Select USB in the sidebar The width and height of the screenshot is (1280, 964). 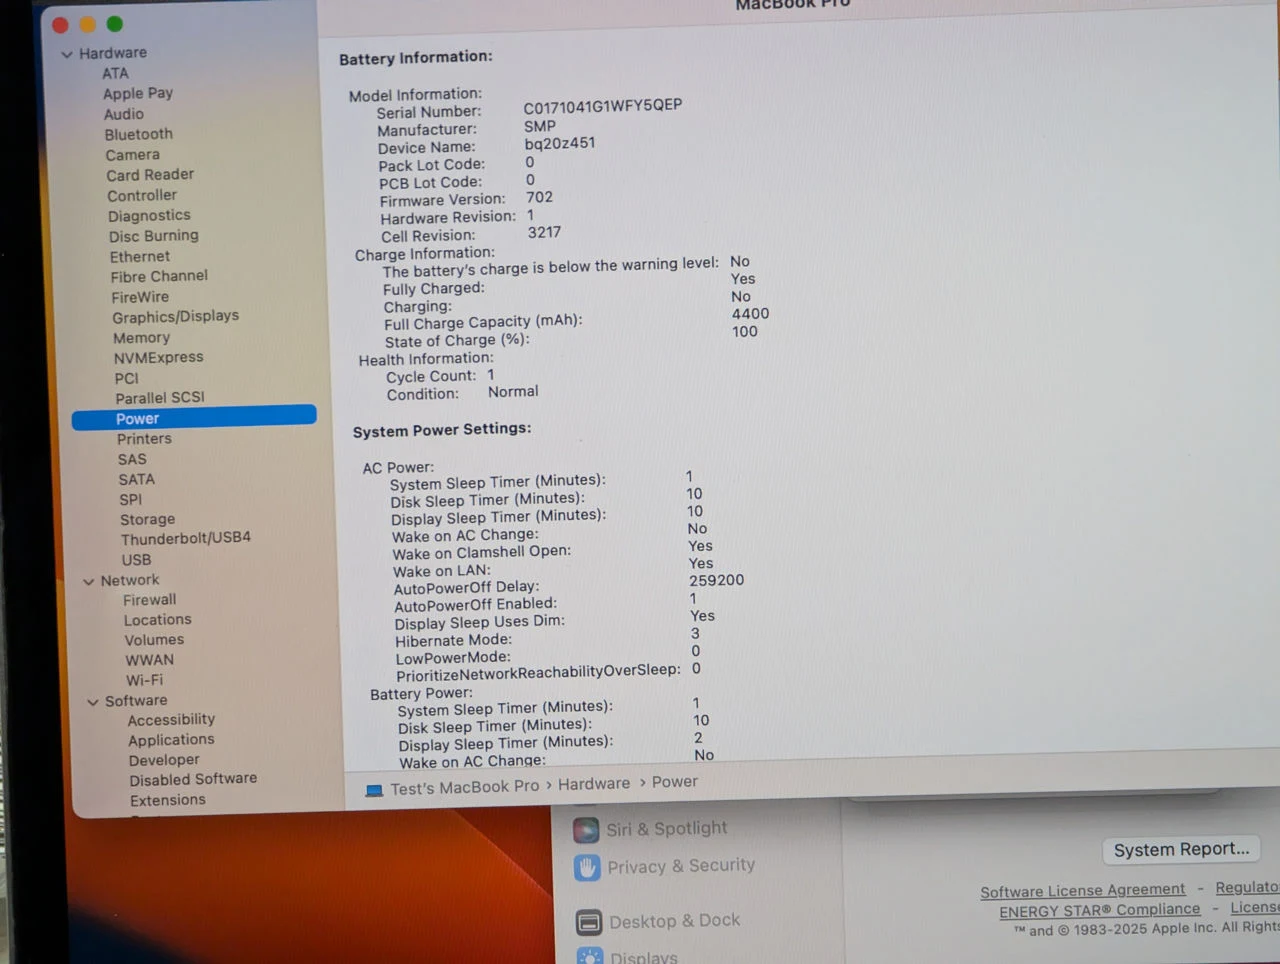pyautogui.click(x=136, y=560)
